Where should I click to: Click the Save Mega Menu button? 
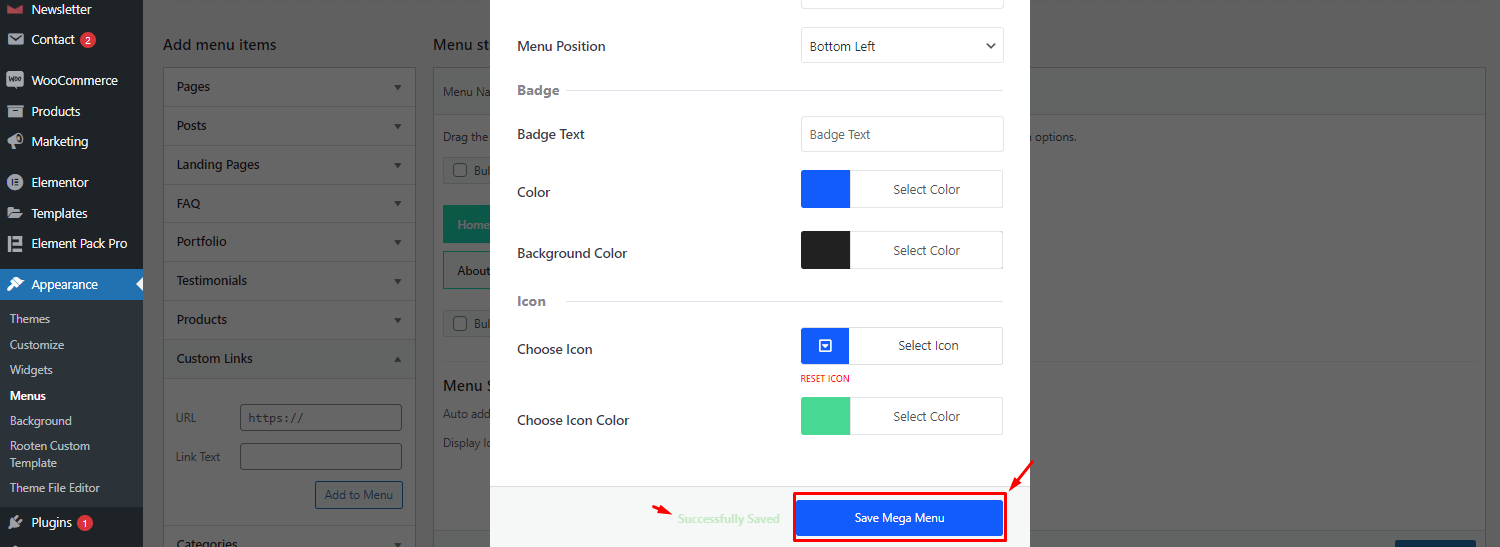899,518
